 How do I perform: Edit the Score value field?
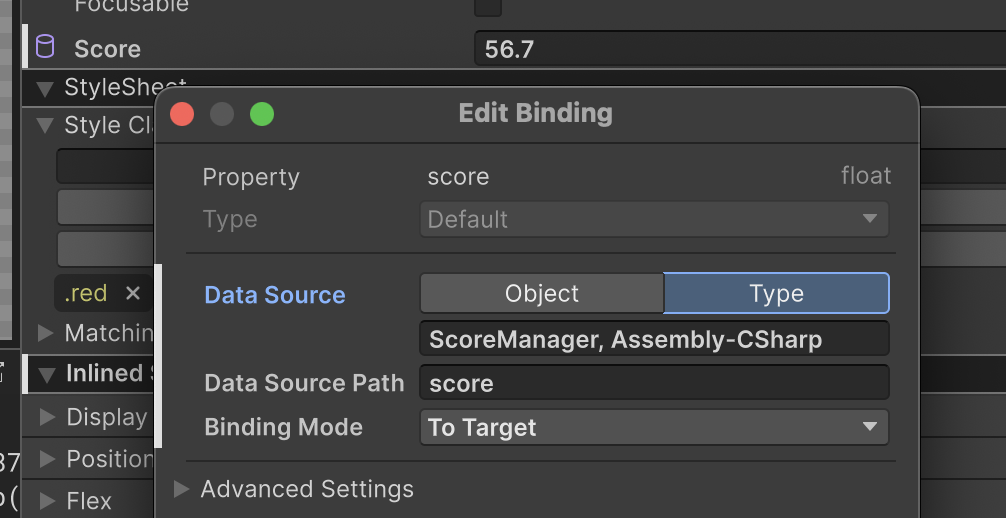coord(740,49)
